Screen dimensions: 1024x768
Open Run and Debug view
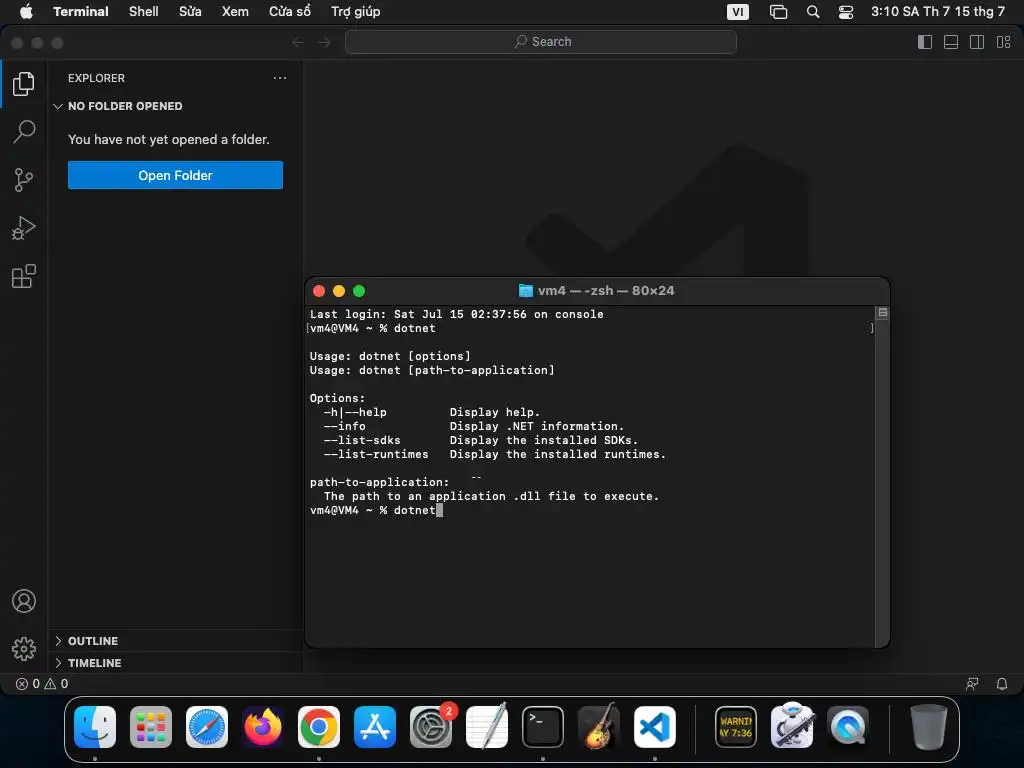pos(24,228)
